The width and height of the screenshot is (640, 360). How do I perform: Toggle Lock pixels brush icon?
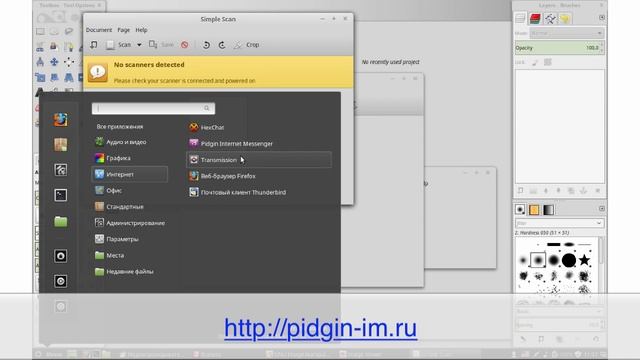click(x=535, y=62)
